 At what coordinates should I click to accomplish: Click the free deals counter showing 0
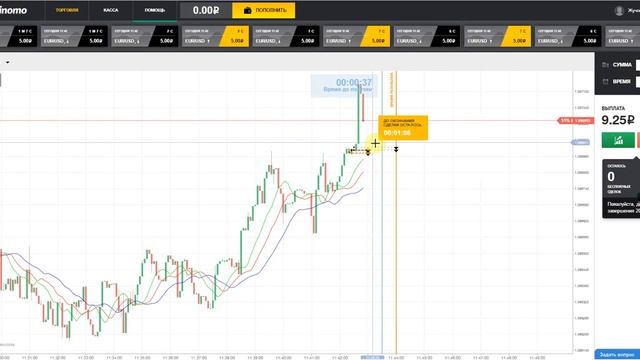click(x=611, y=177)
